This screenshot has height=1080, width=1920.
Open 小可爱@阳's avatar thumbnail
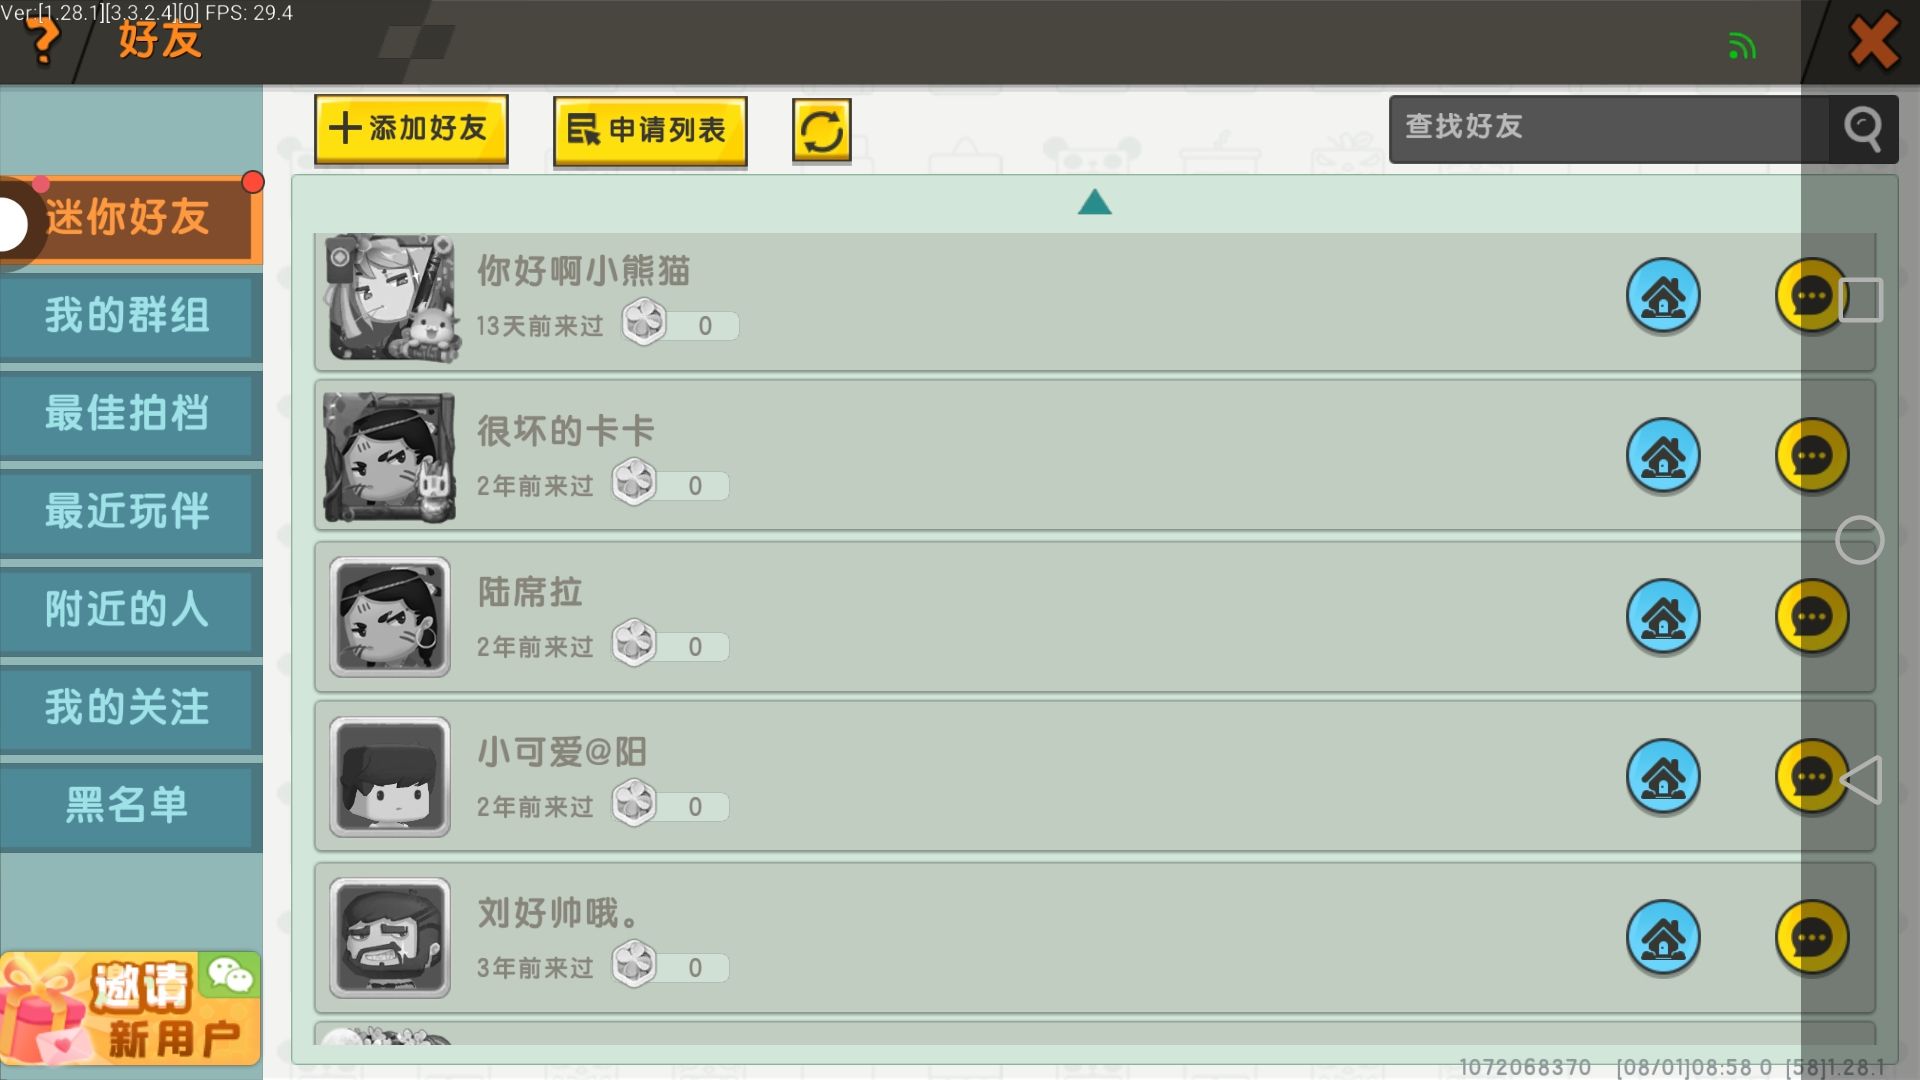pos(390,777)
